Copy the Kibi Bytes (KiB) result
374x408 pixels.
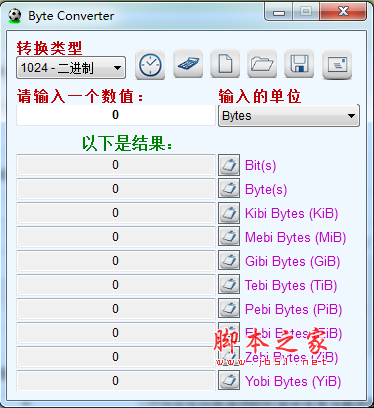click(229, 213)
